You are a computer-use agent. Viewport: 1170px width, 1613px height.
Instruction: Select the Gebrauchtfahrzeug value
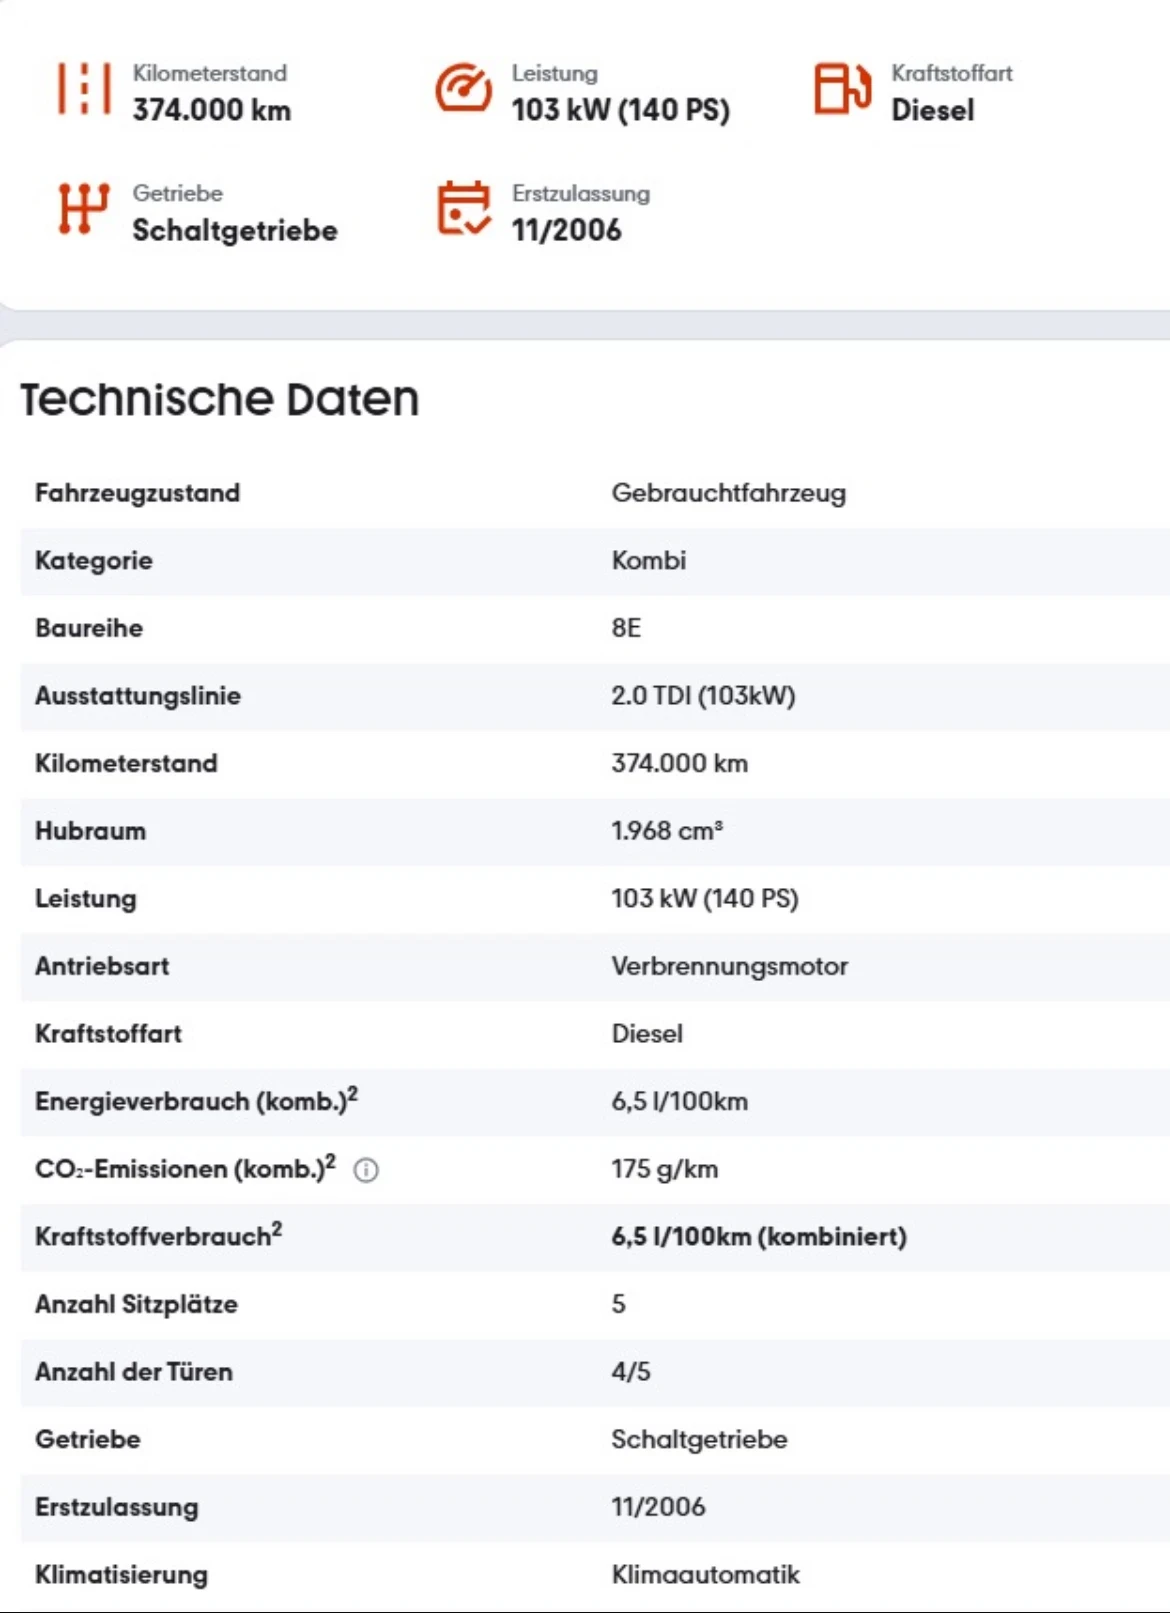728,493
